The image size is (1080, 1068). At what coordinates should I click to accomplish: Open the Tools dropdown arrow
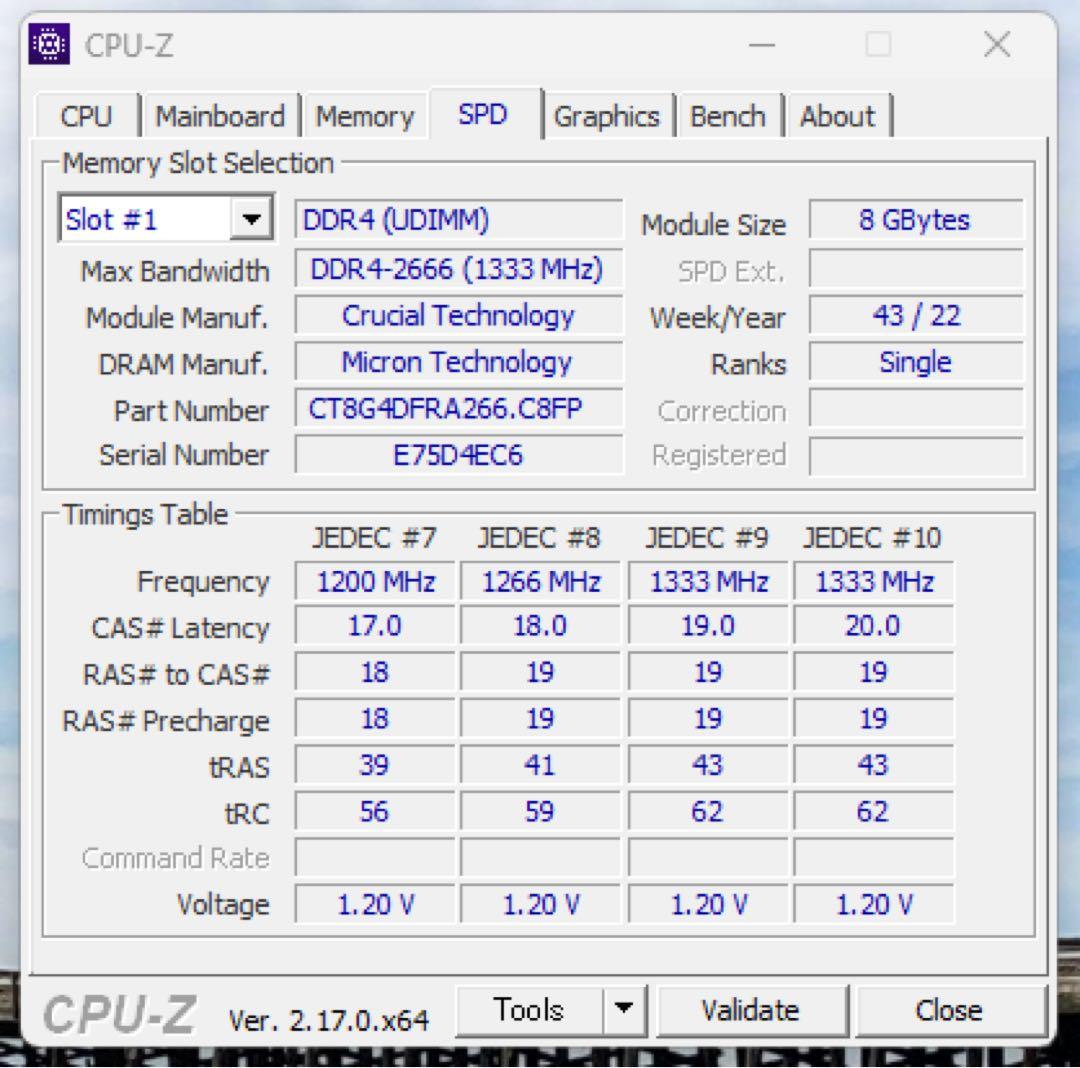click(x=624, y=1009)
